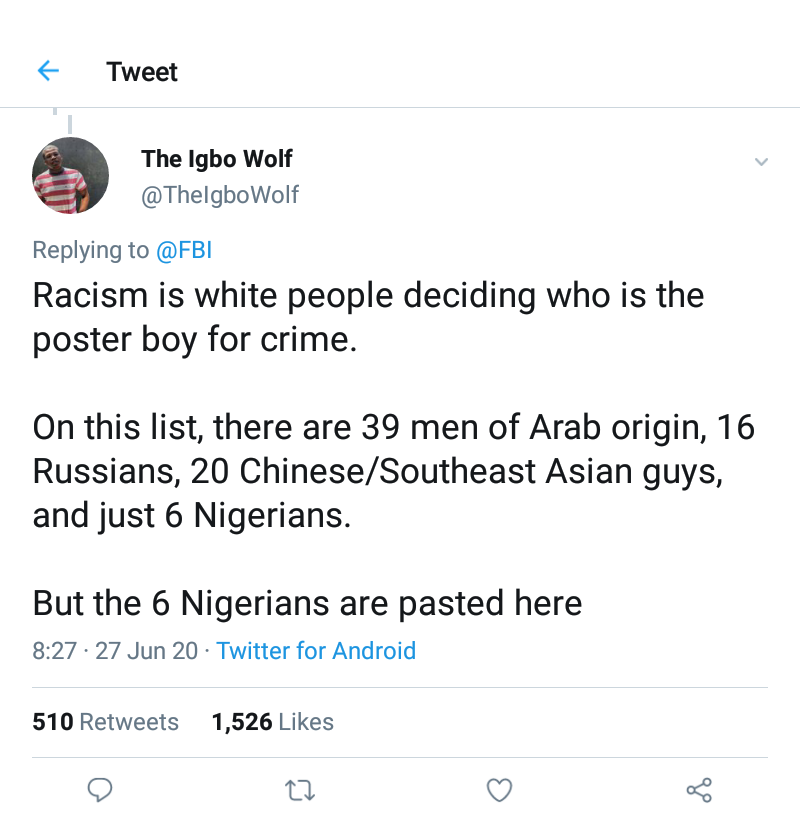Click the 8:27 · 27 Jun 20 timestamp
Viewport: 800px width, 819px height.
[x=115, y=651]
